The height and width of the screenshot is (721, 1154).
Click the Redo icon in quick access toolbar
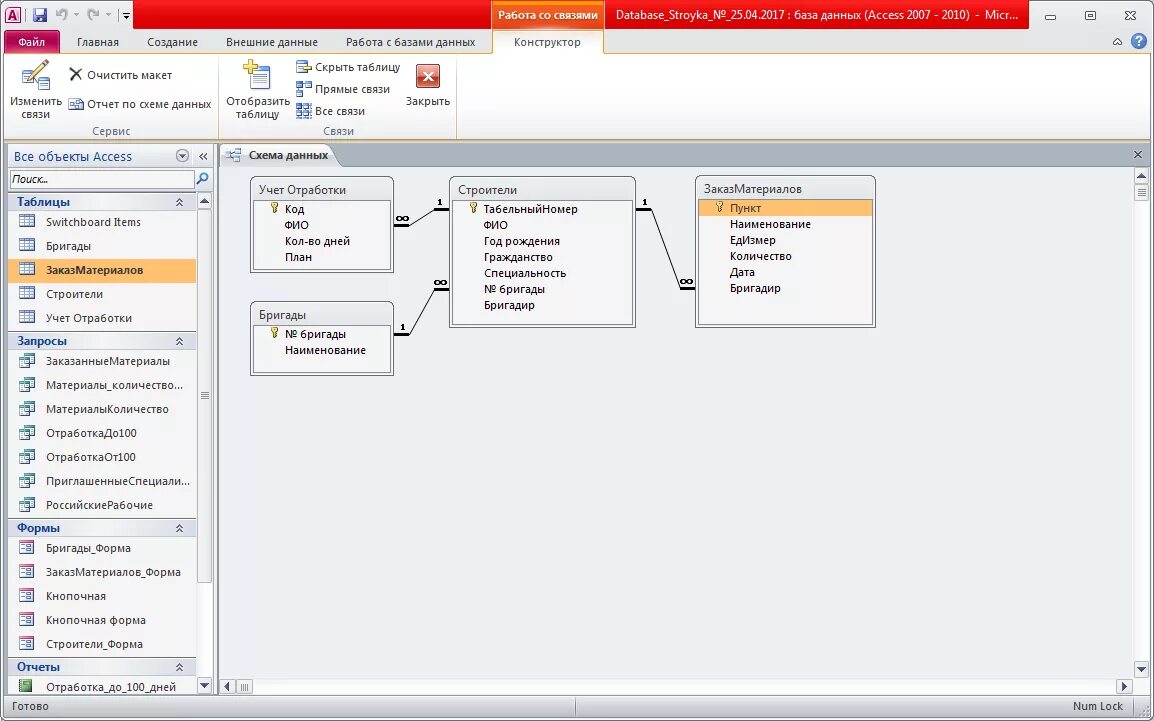coord(93,15)
